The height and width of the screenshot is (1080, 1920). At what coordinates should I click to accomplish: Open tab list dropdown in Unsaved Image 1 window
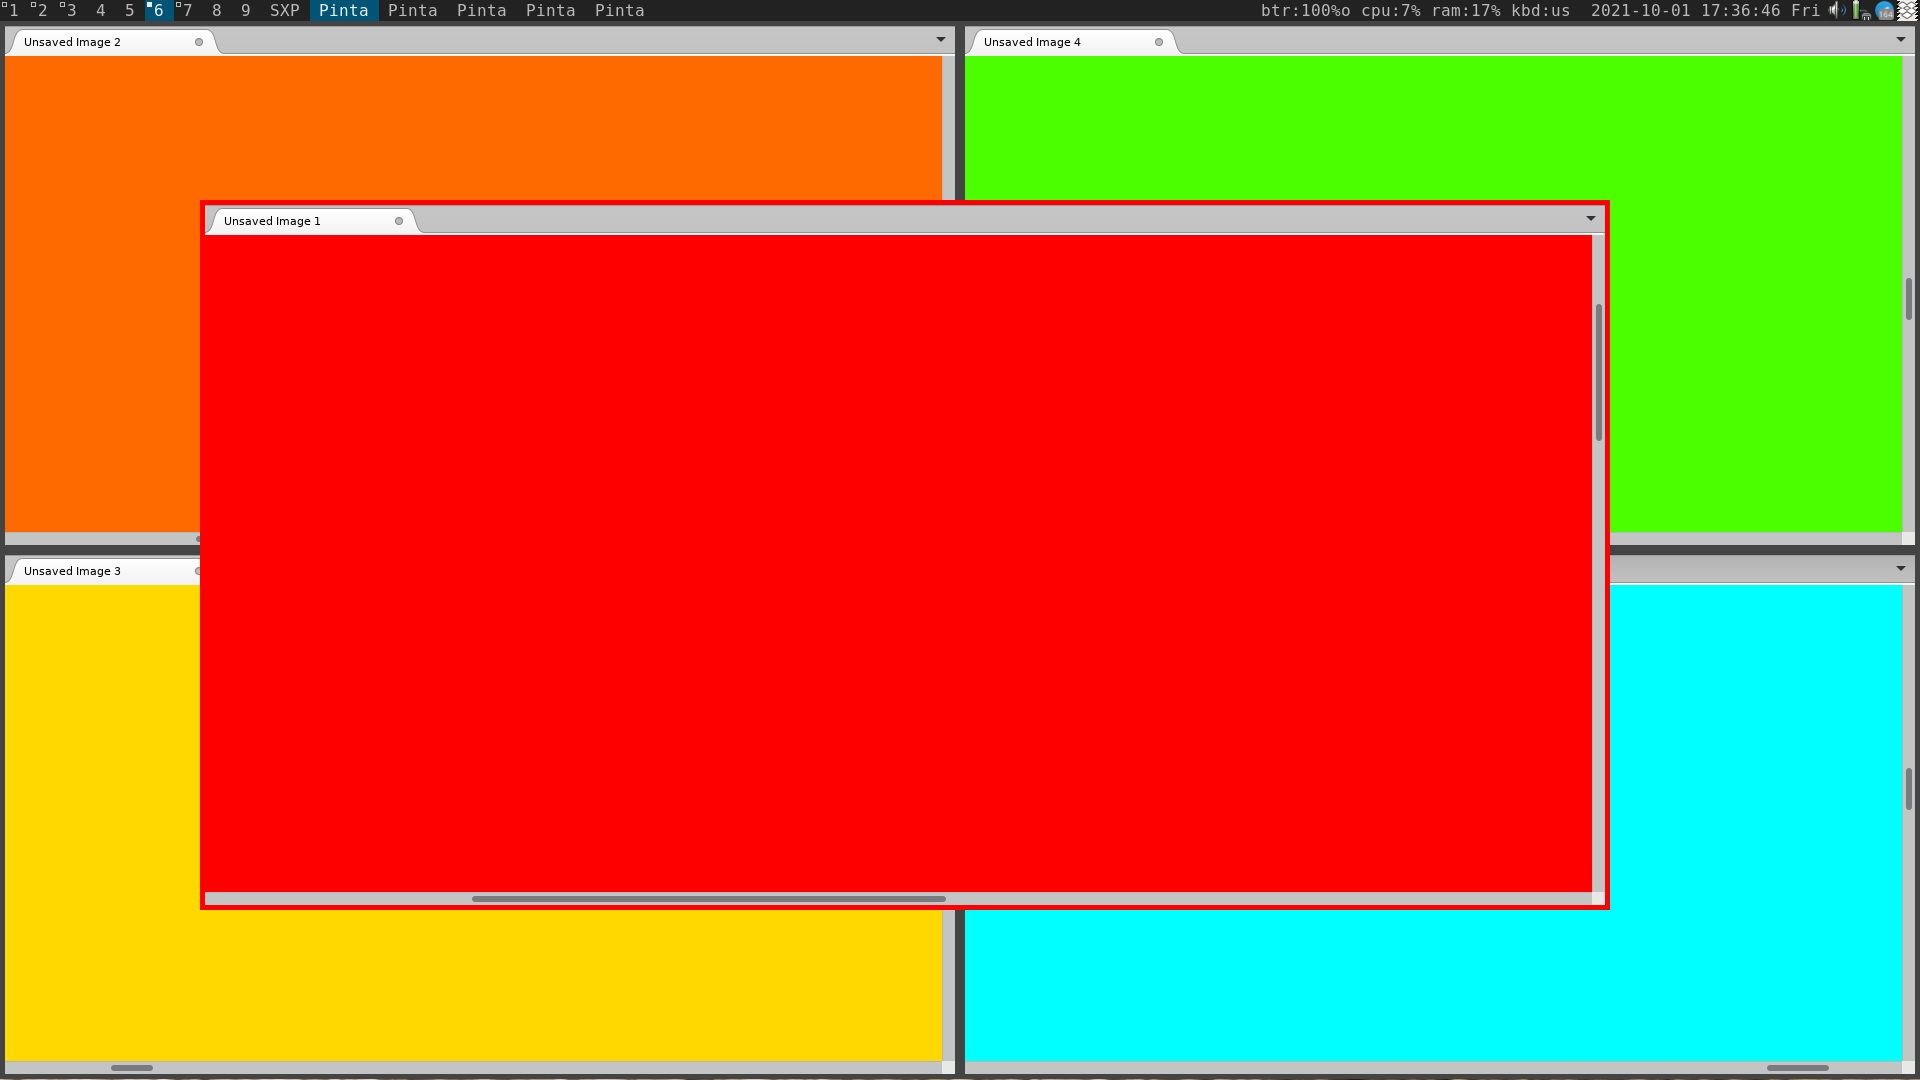tap(1590, 219)
